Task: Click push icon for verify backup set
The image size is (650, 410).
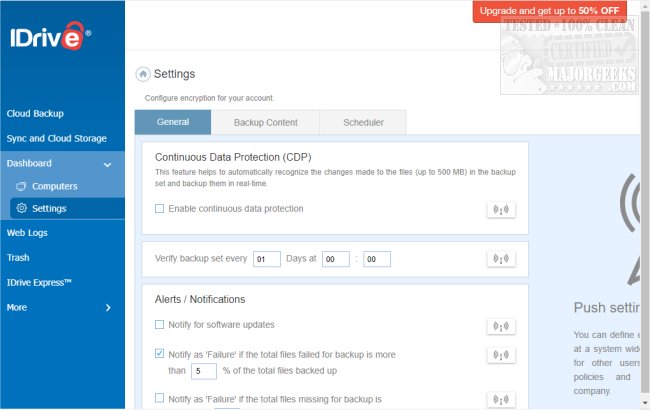Action: coord(500,259)
